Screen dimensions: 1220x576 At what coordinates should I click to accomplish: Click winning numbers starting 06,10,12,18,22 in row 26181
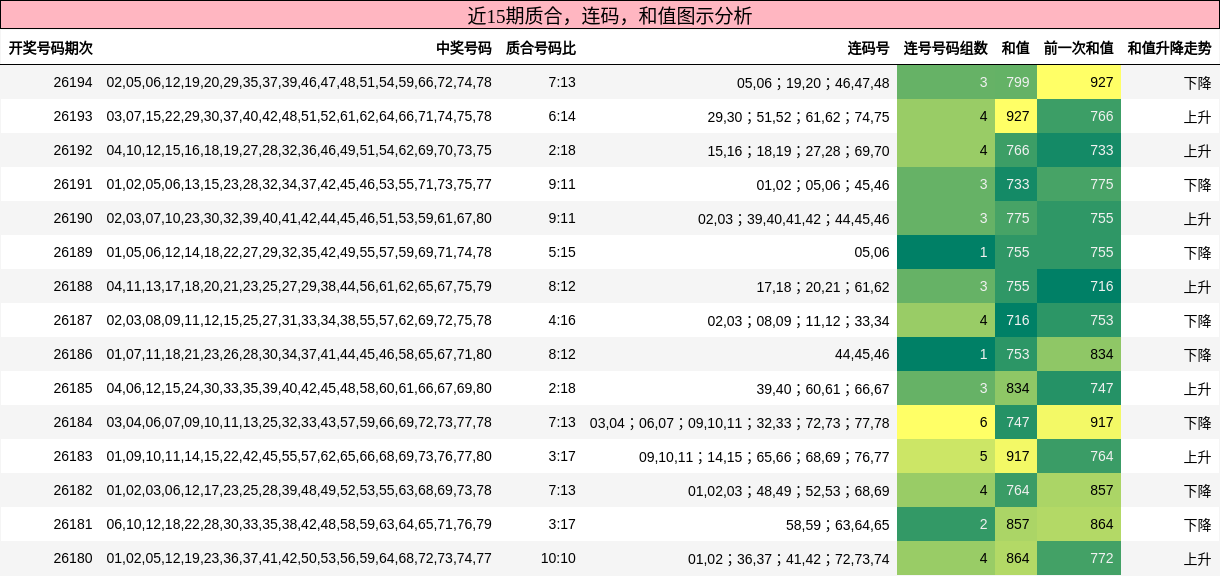299,524
